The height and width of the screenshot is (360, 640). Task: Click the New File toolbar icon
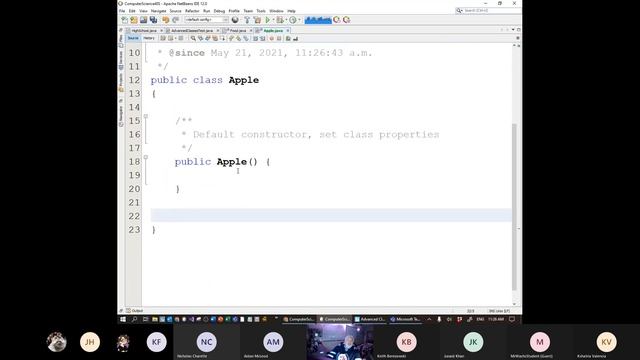pyautogui.click(x=125, y=20)
